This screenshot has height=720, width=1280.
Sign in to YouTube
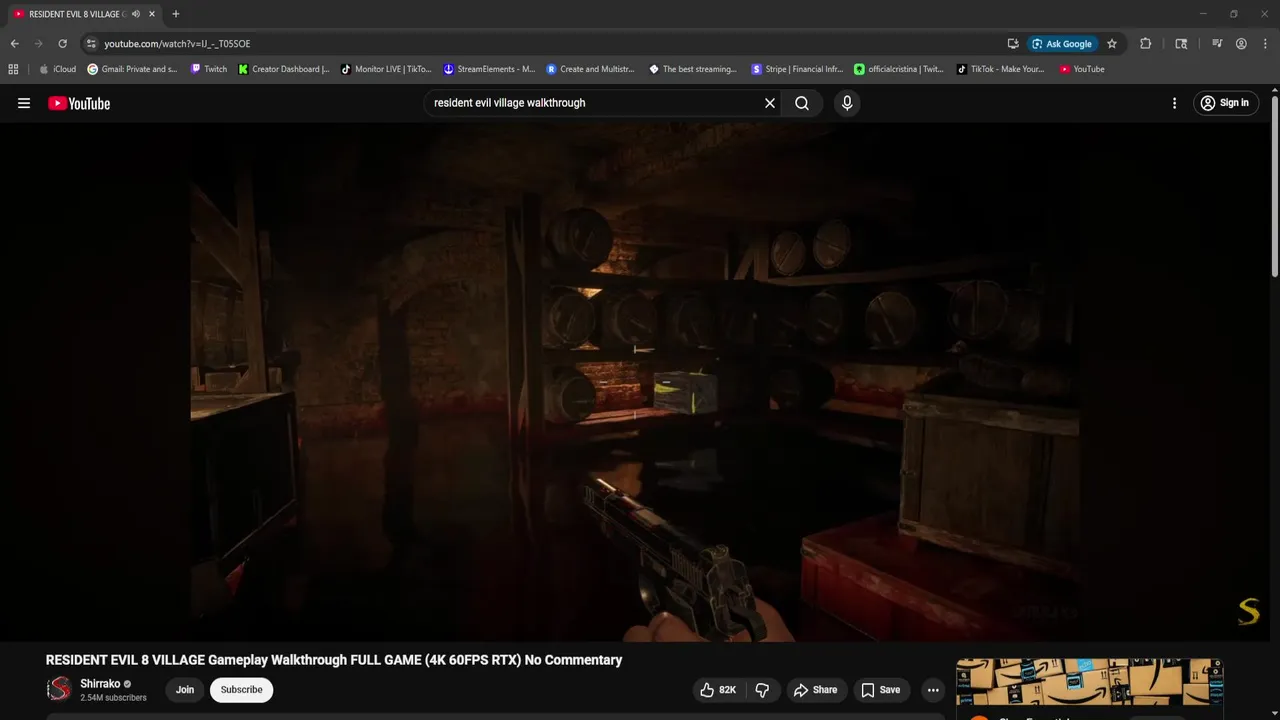[1225, 103]
